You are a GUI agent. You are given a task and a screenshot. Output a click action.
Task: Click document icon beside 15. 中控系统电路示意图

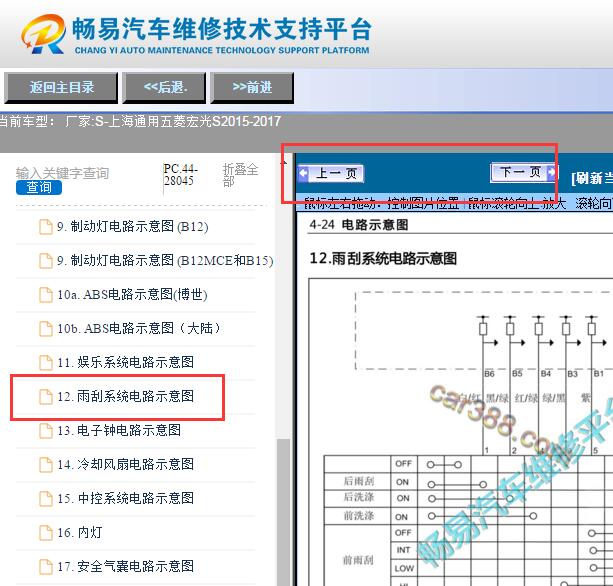(x=46, y=499)
